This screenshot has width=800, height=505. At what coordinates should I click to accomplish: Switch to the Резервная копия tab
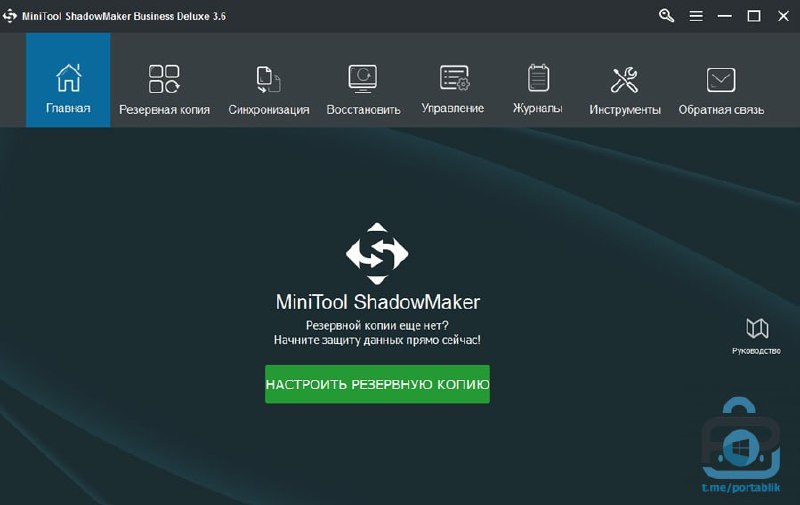pyautogui.click(x=164, y=89)
